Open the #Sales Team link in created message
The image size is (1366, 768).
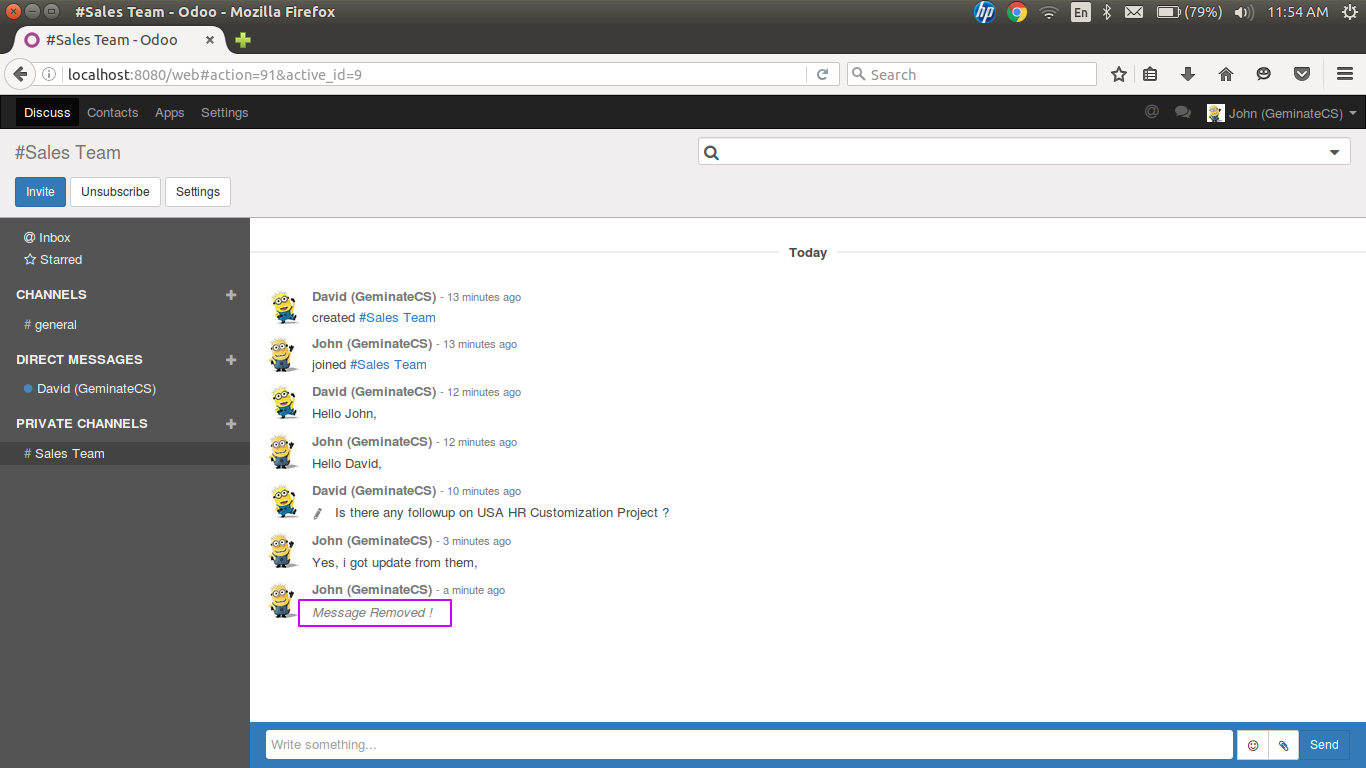[x=397, y=318]
